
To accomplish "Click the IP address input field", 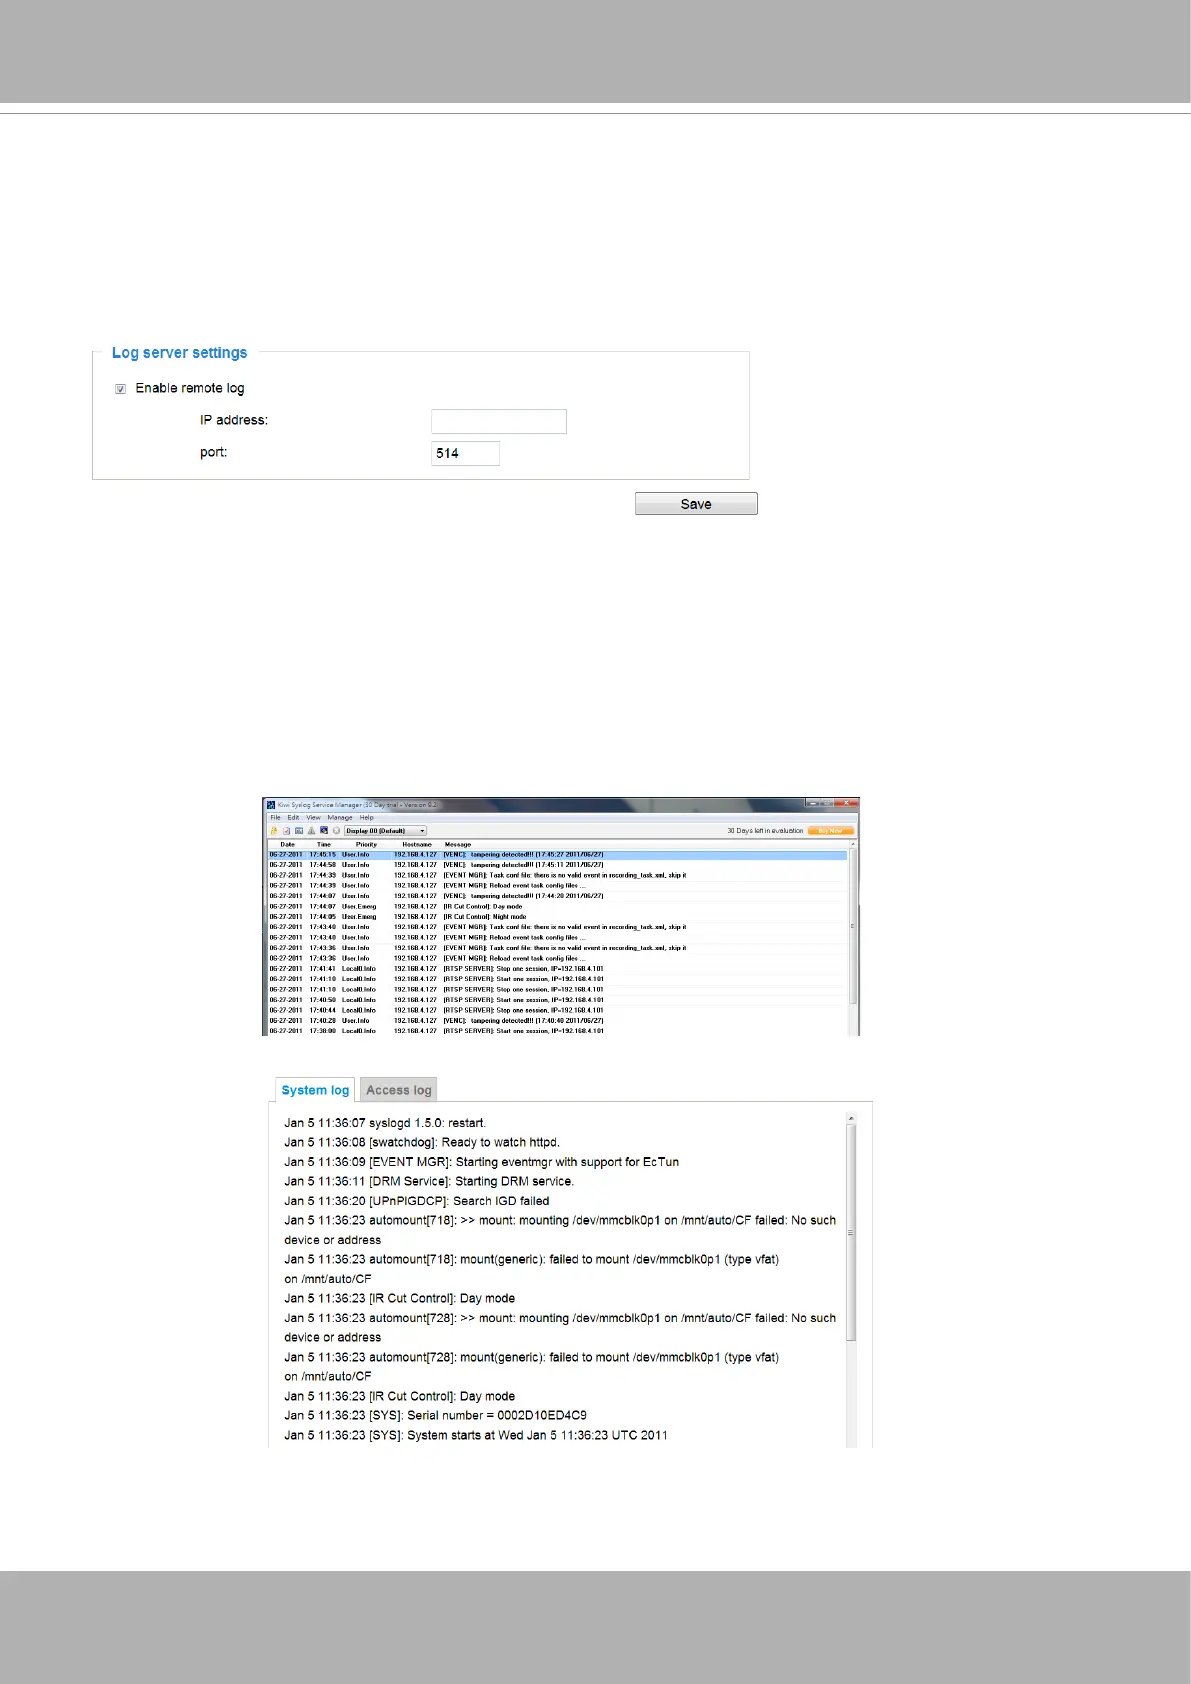I will click(x=499, y=421).
